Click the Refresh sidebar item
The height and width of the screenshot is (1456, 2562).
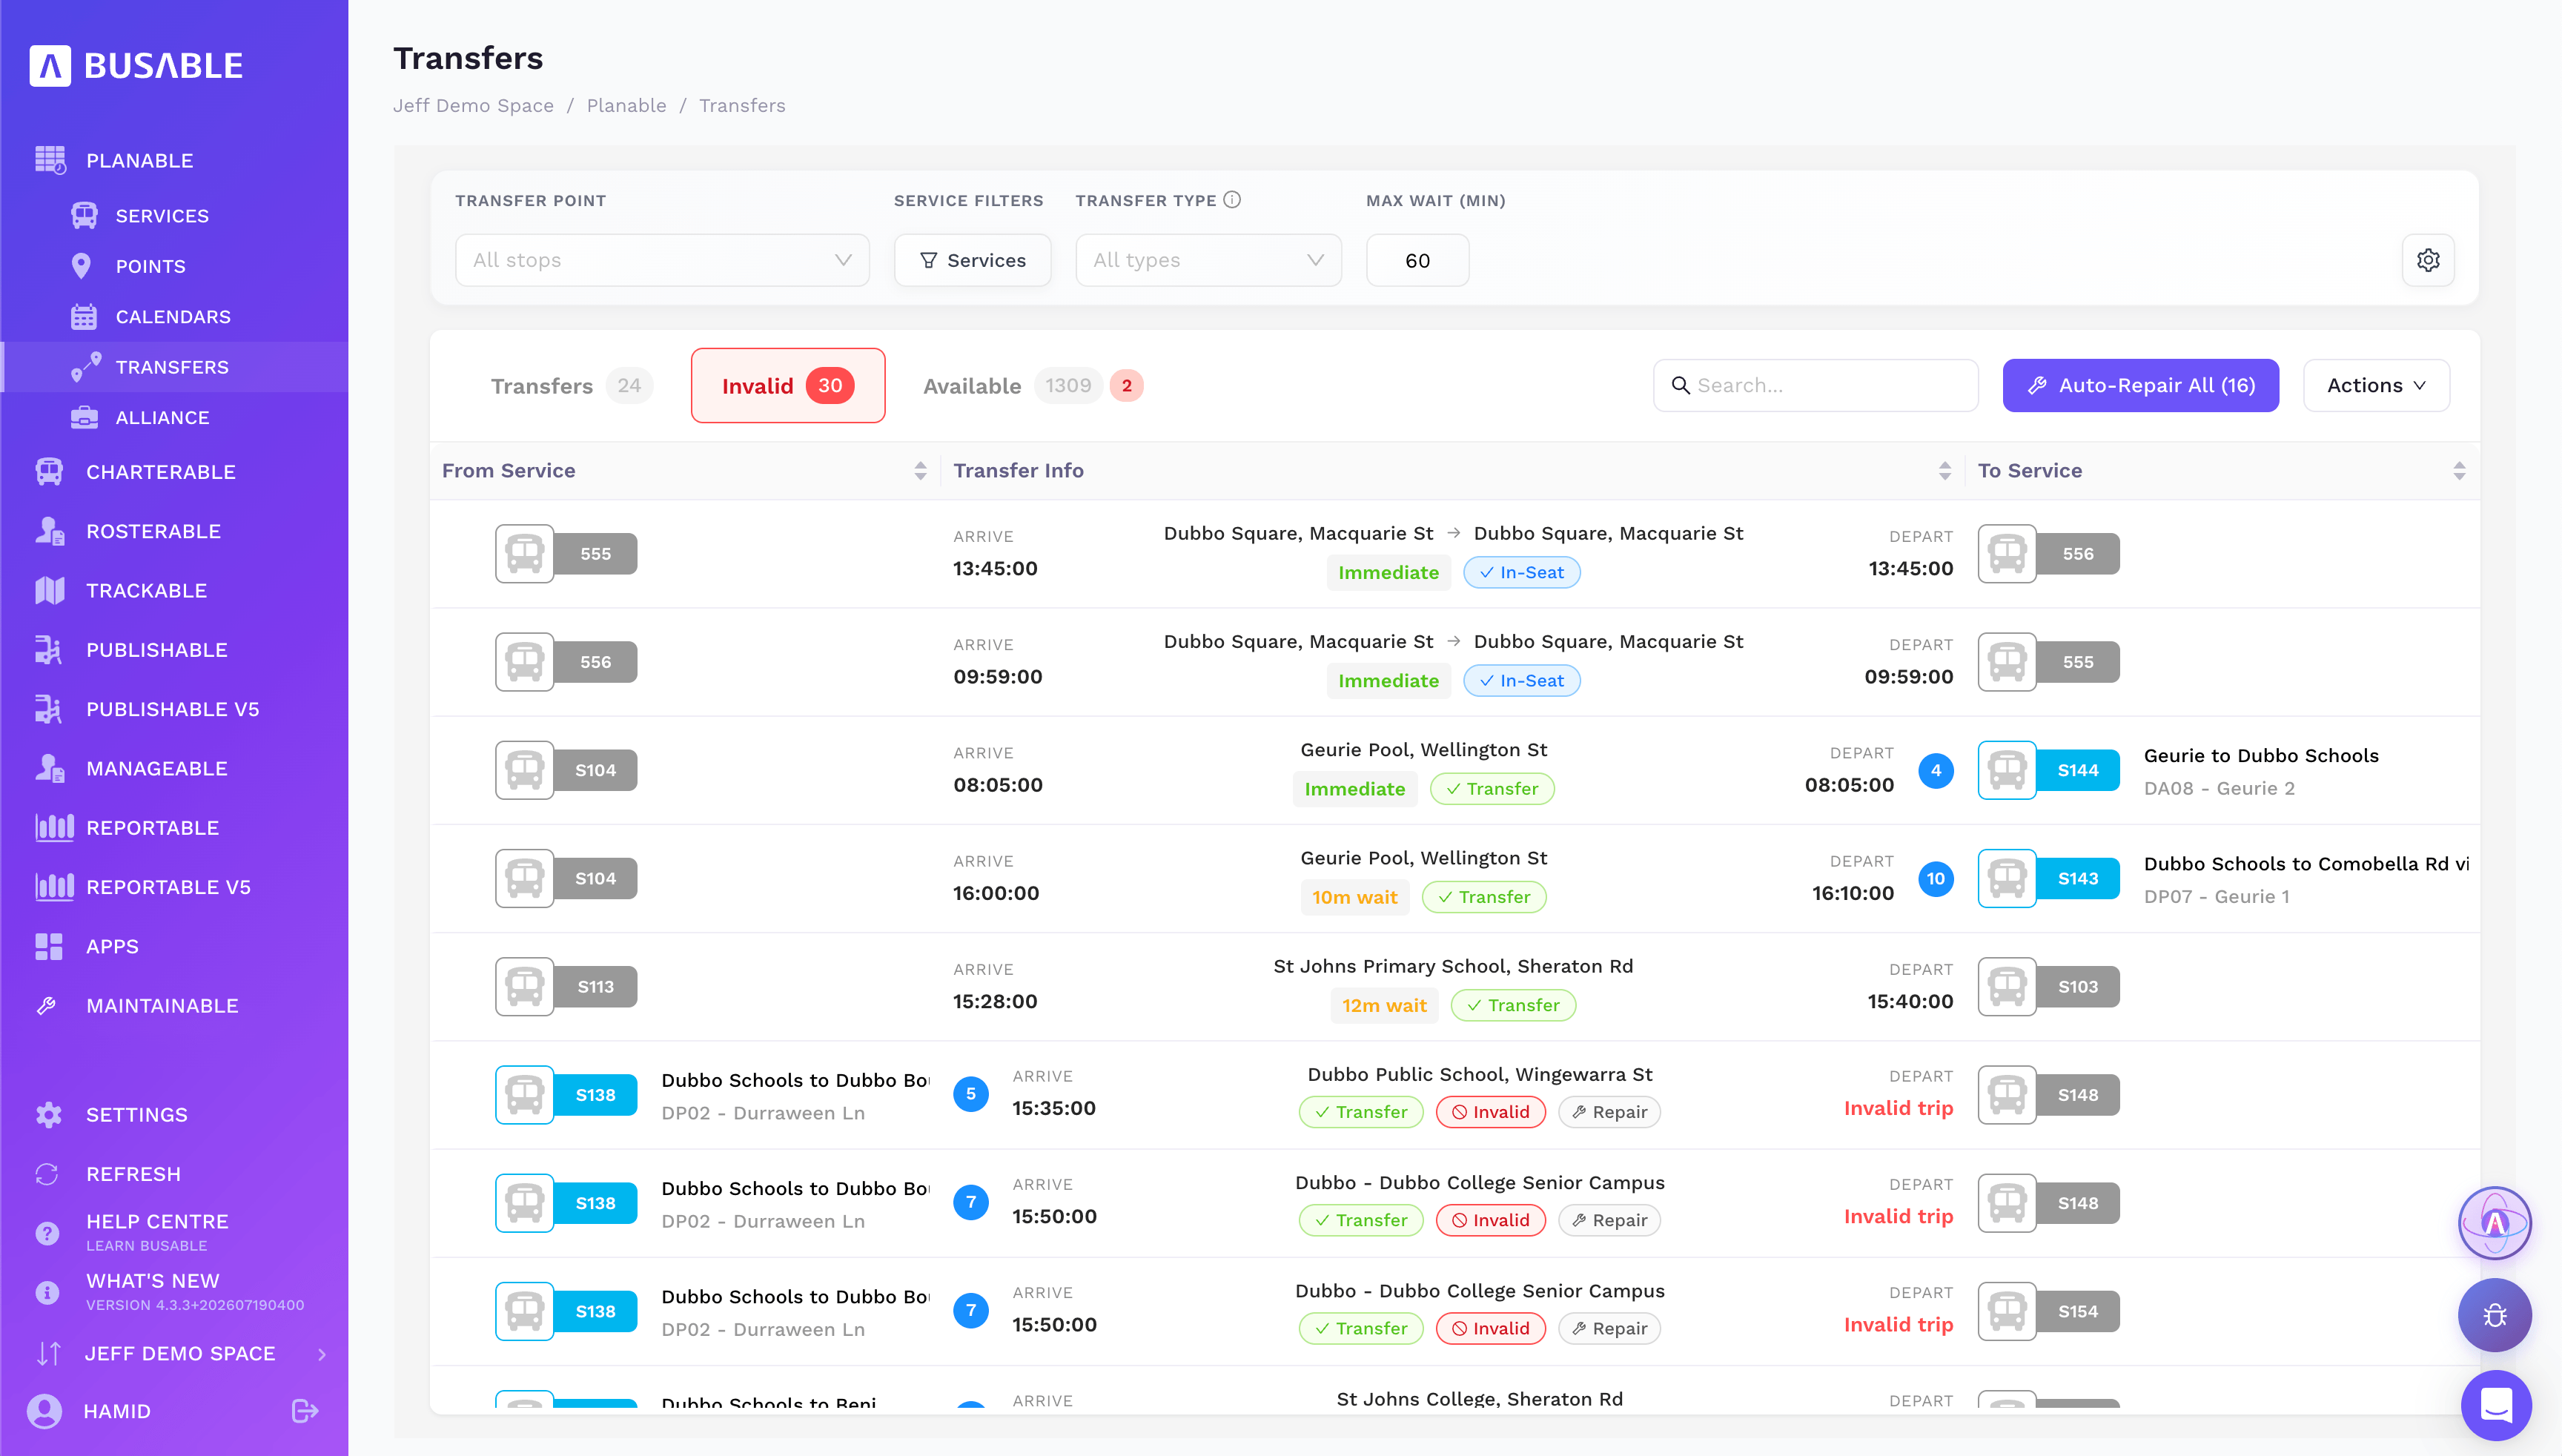coord(175,1174)
